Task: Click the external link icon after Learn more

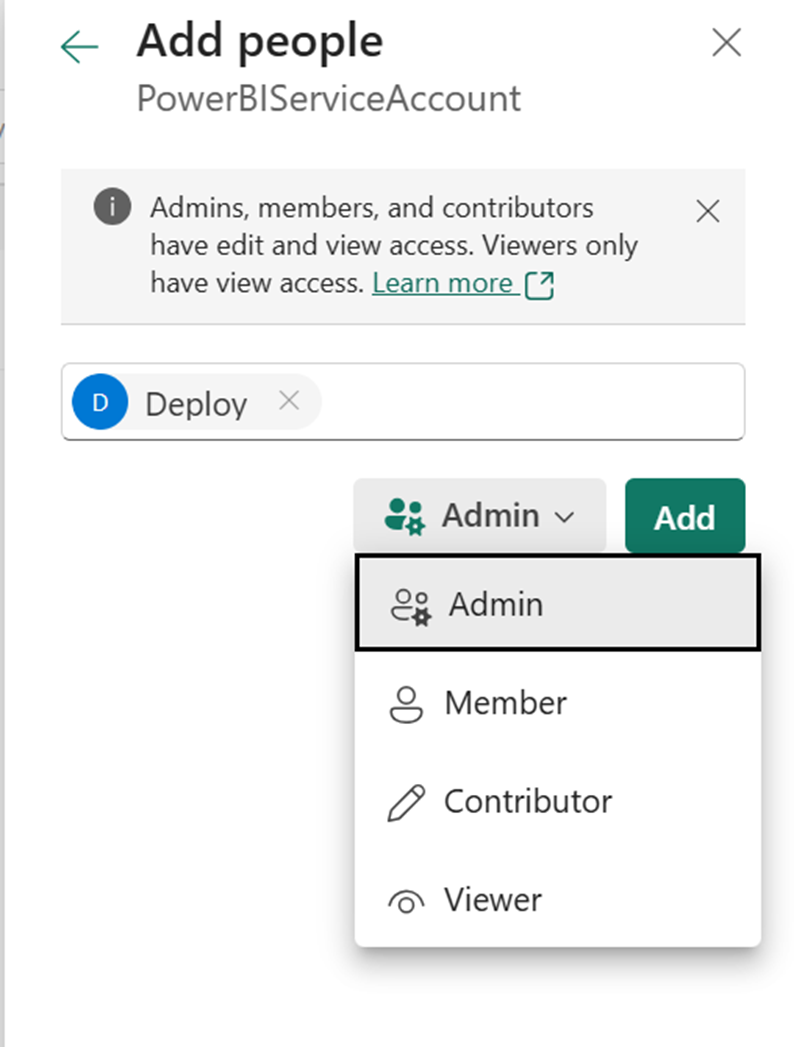Action: [539, 285]
